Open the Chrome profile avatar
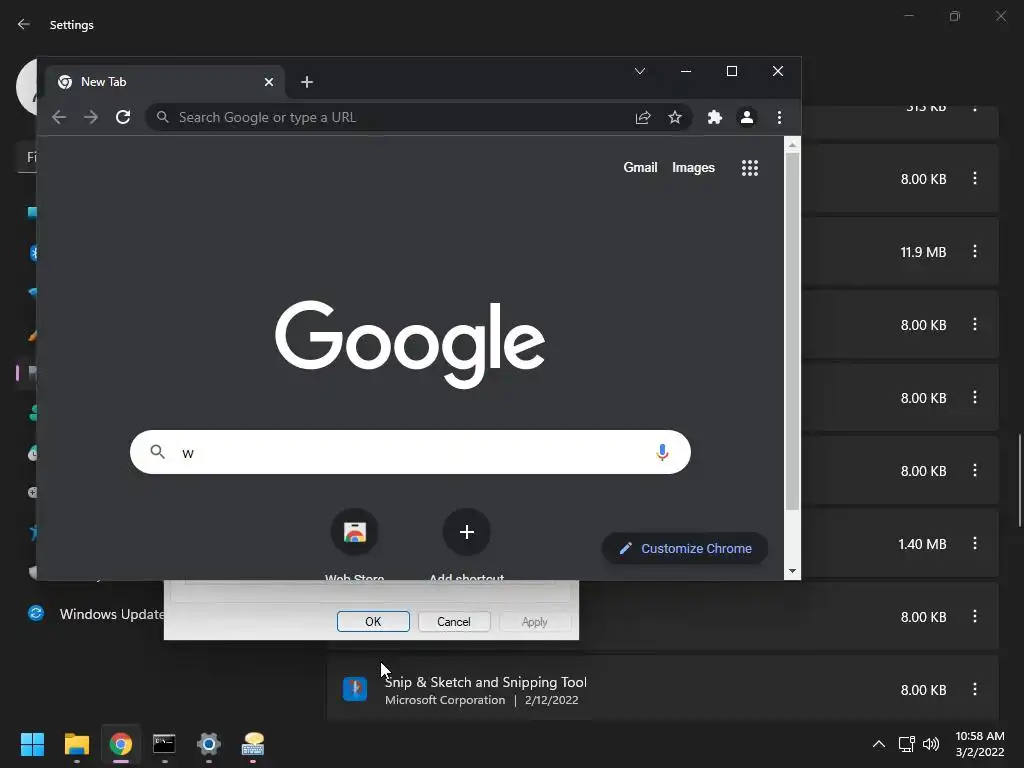The image size is (1024, 768). (746, 118)
